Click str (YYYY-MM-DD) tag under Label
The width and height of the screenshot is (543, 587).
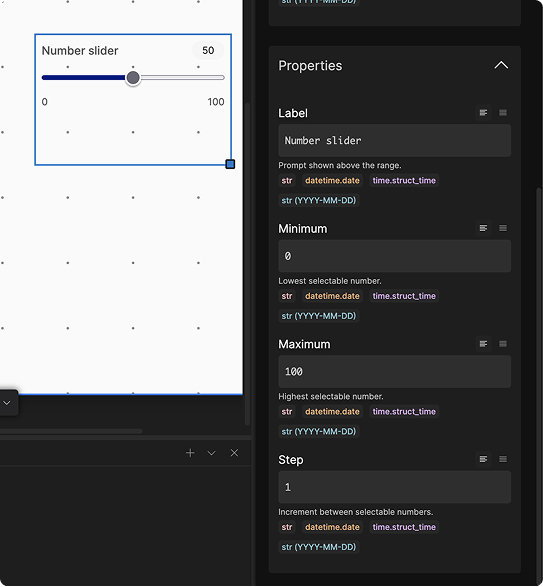click(x=319, y=200)
